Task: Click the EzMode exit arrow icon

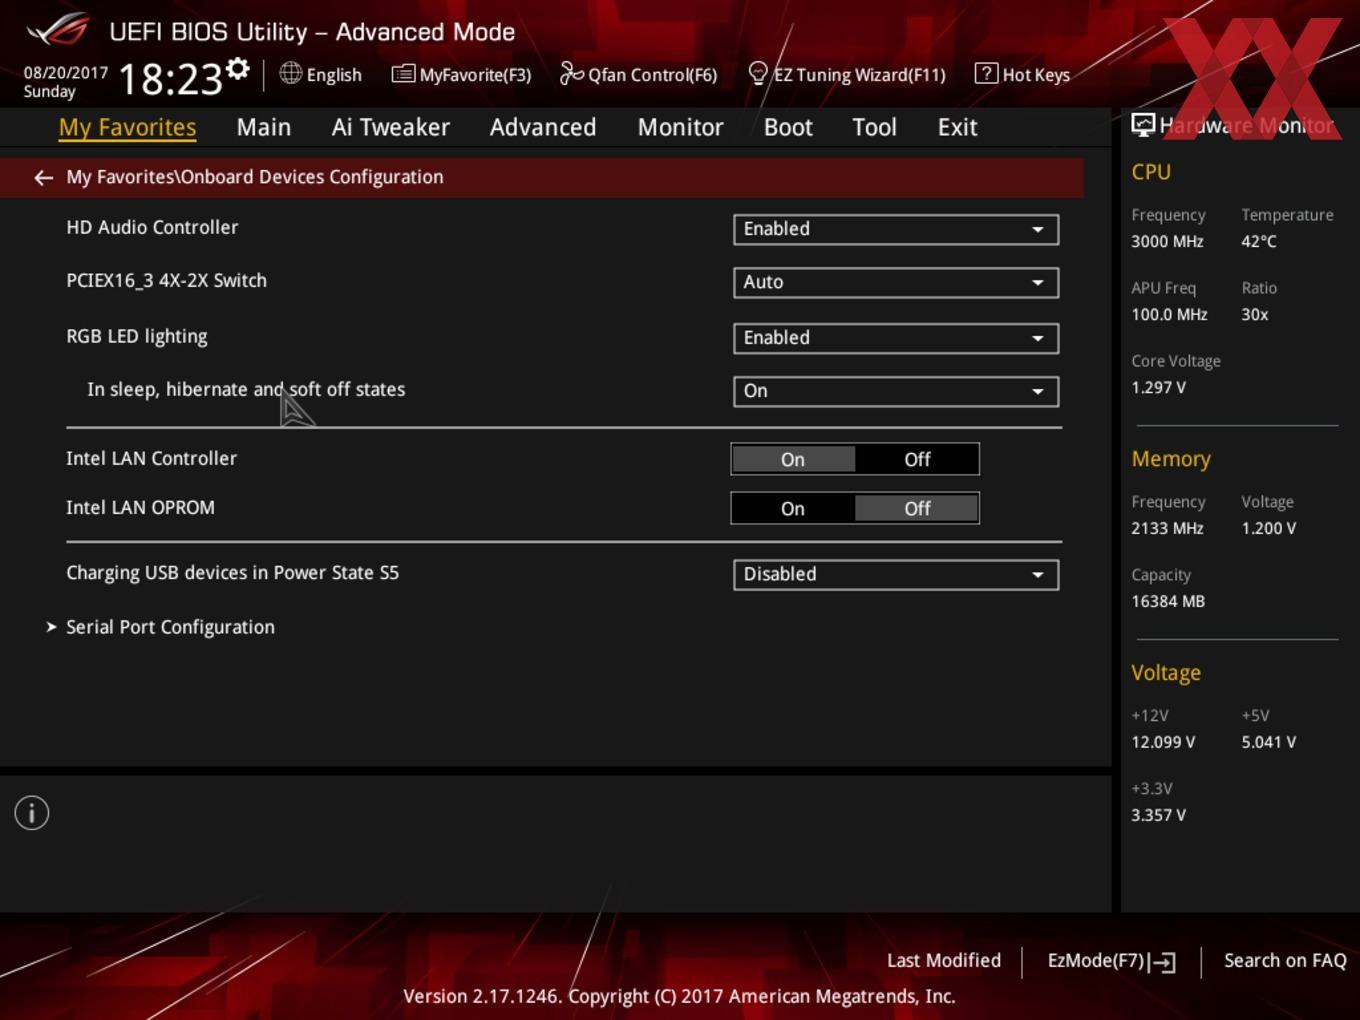Action: click(1162, 962)
